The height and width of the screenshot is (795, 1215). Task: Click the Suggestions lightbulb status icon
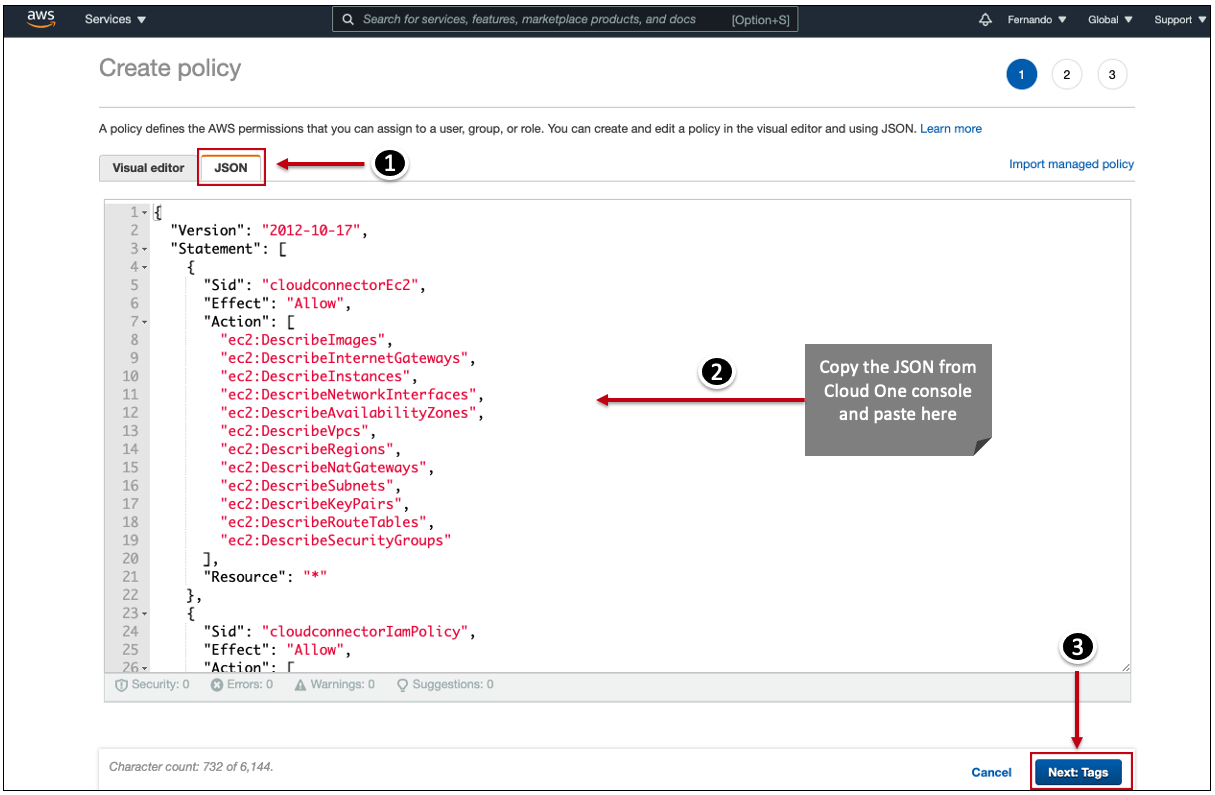pos(403,685)
